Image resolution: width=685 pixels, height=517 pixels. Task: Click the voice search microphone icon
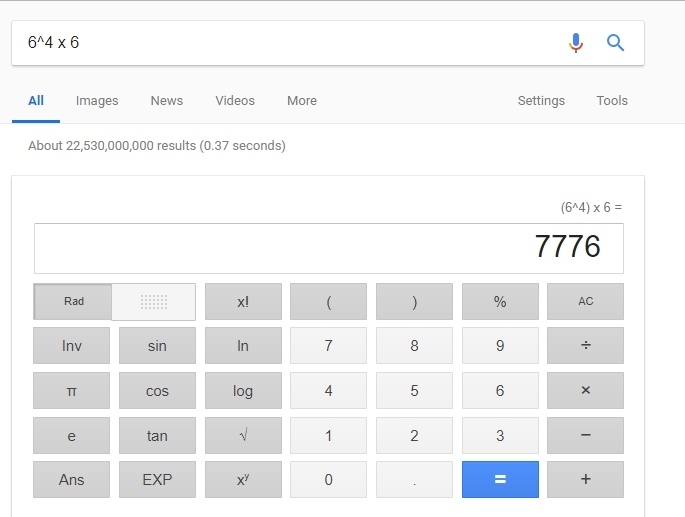(576, 43)
